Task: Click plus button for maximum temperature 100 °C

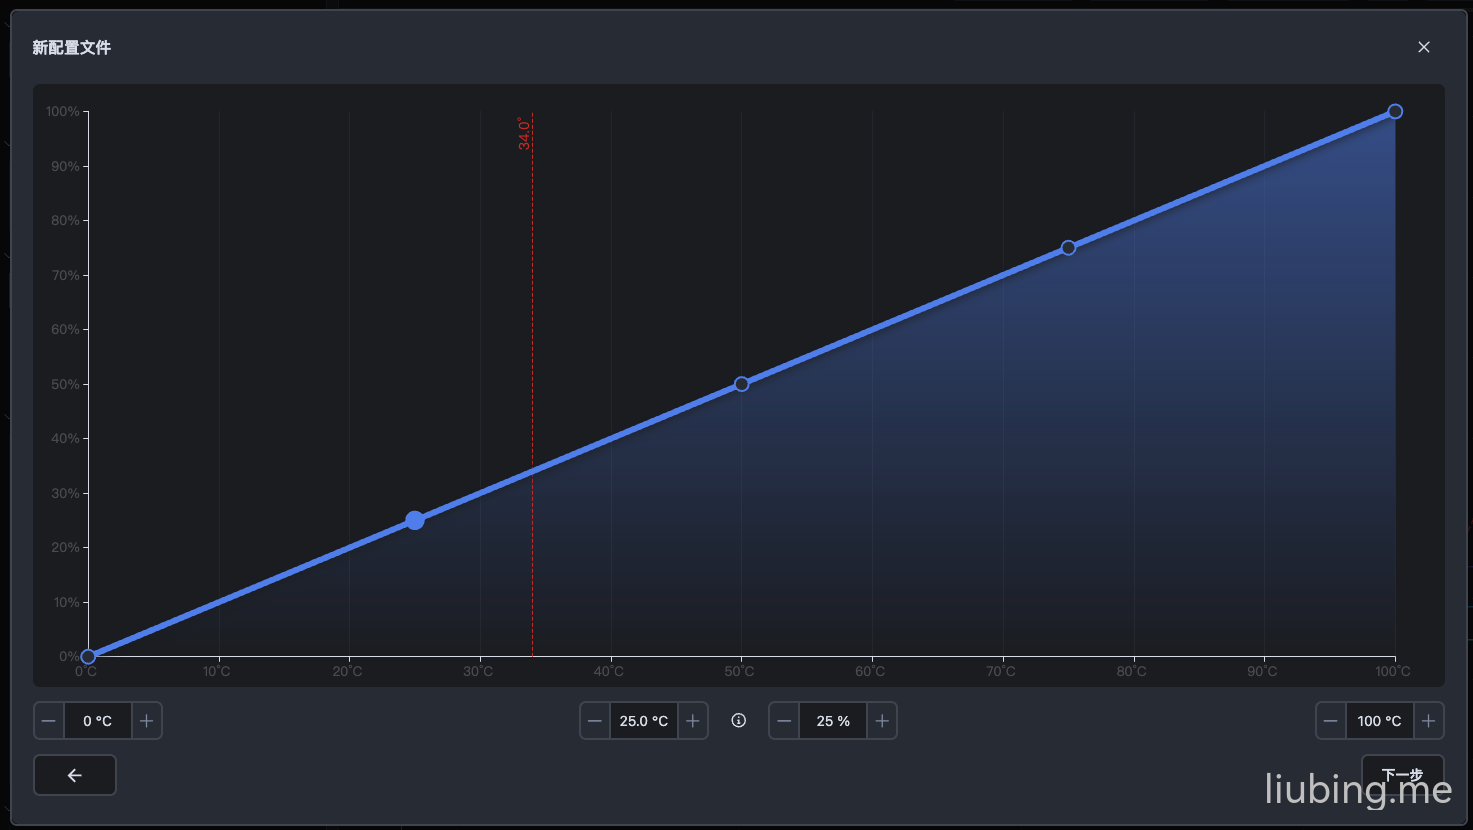Action: click(1428, 721)
